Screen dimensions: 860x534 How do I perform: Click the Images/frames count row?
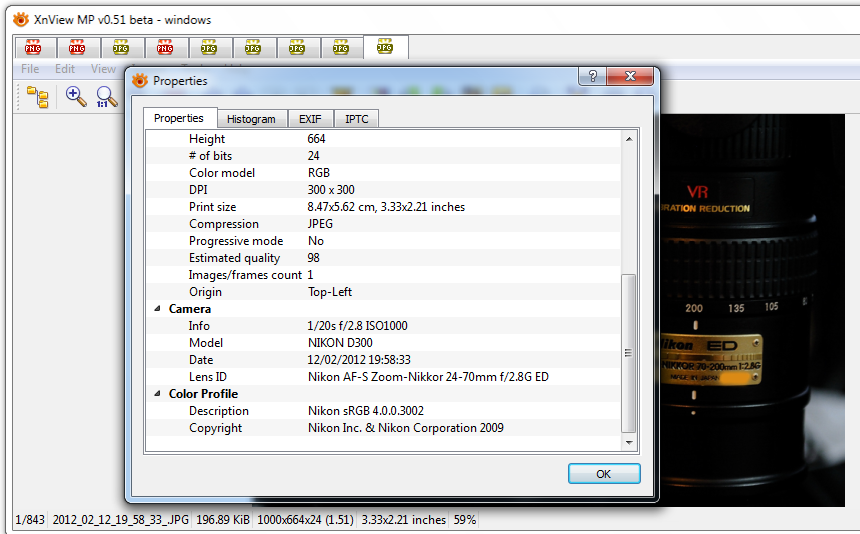click(x=383, y=275)
